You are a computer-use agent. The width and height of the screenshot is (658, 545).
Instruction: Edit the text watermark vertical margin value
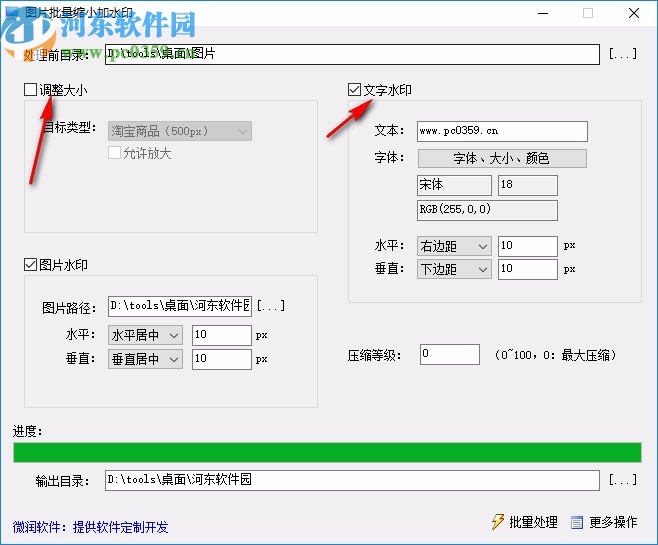(x=527, y=269)
